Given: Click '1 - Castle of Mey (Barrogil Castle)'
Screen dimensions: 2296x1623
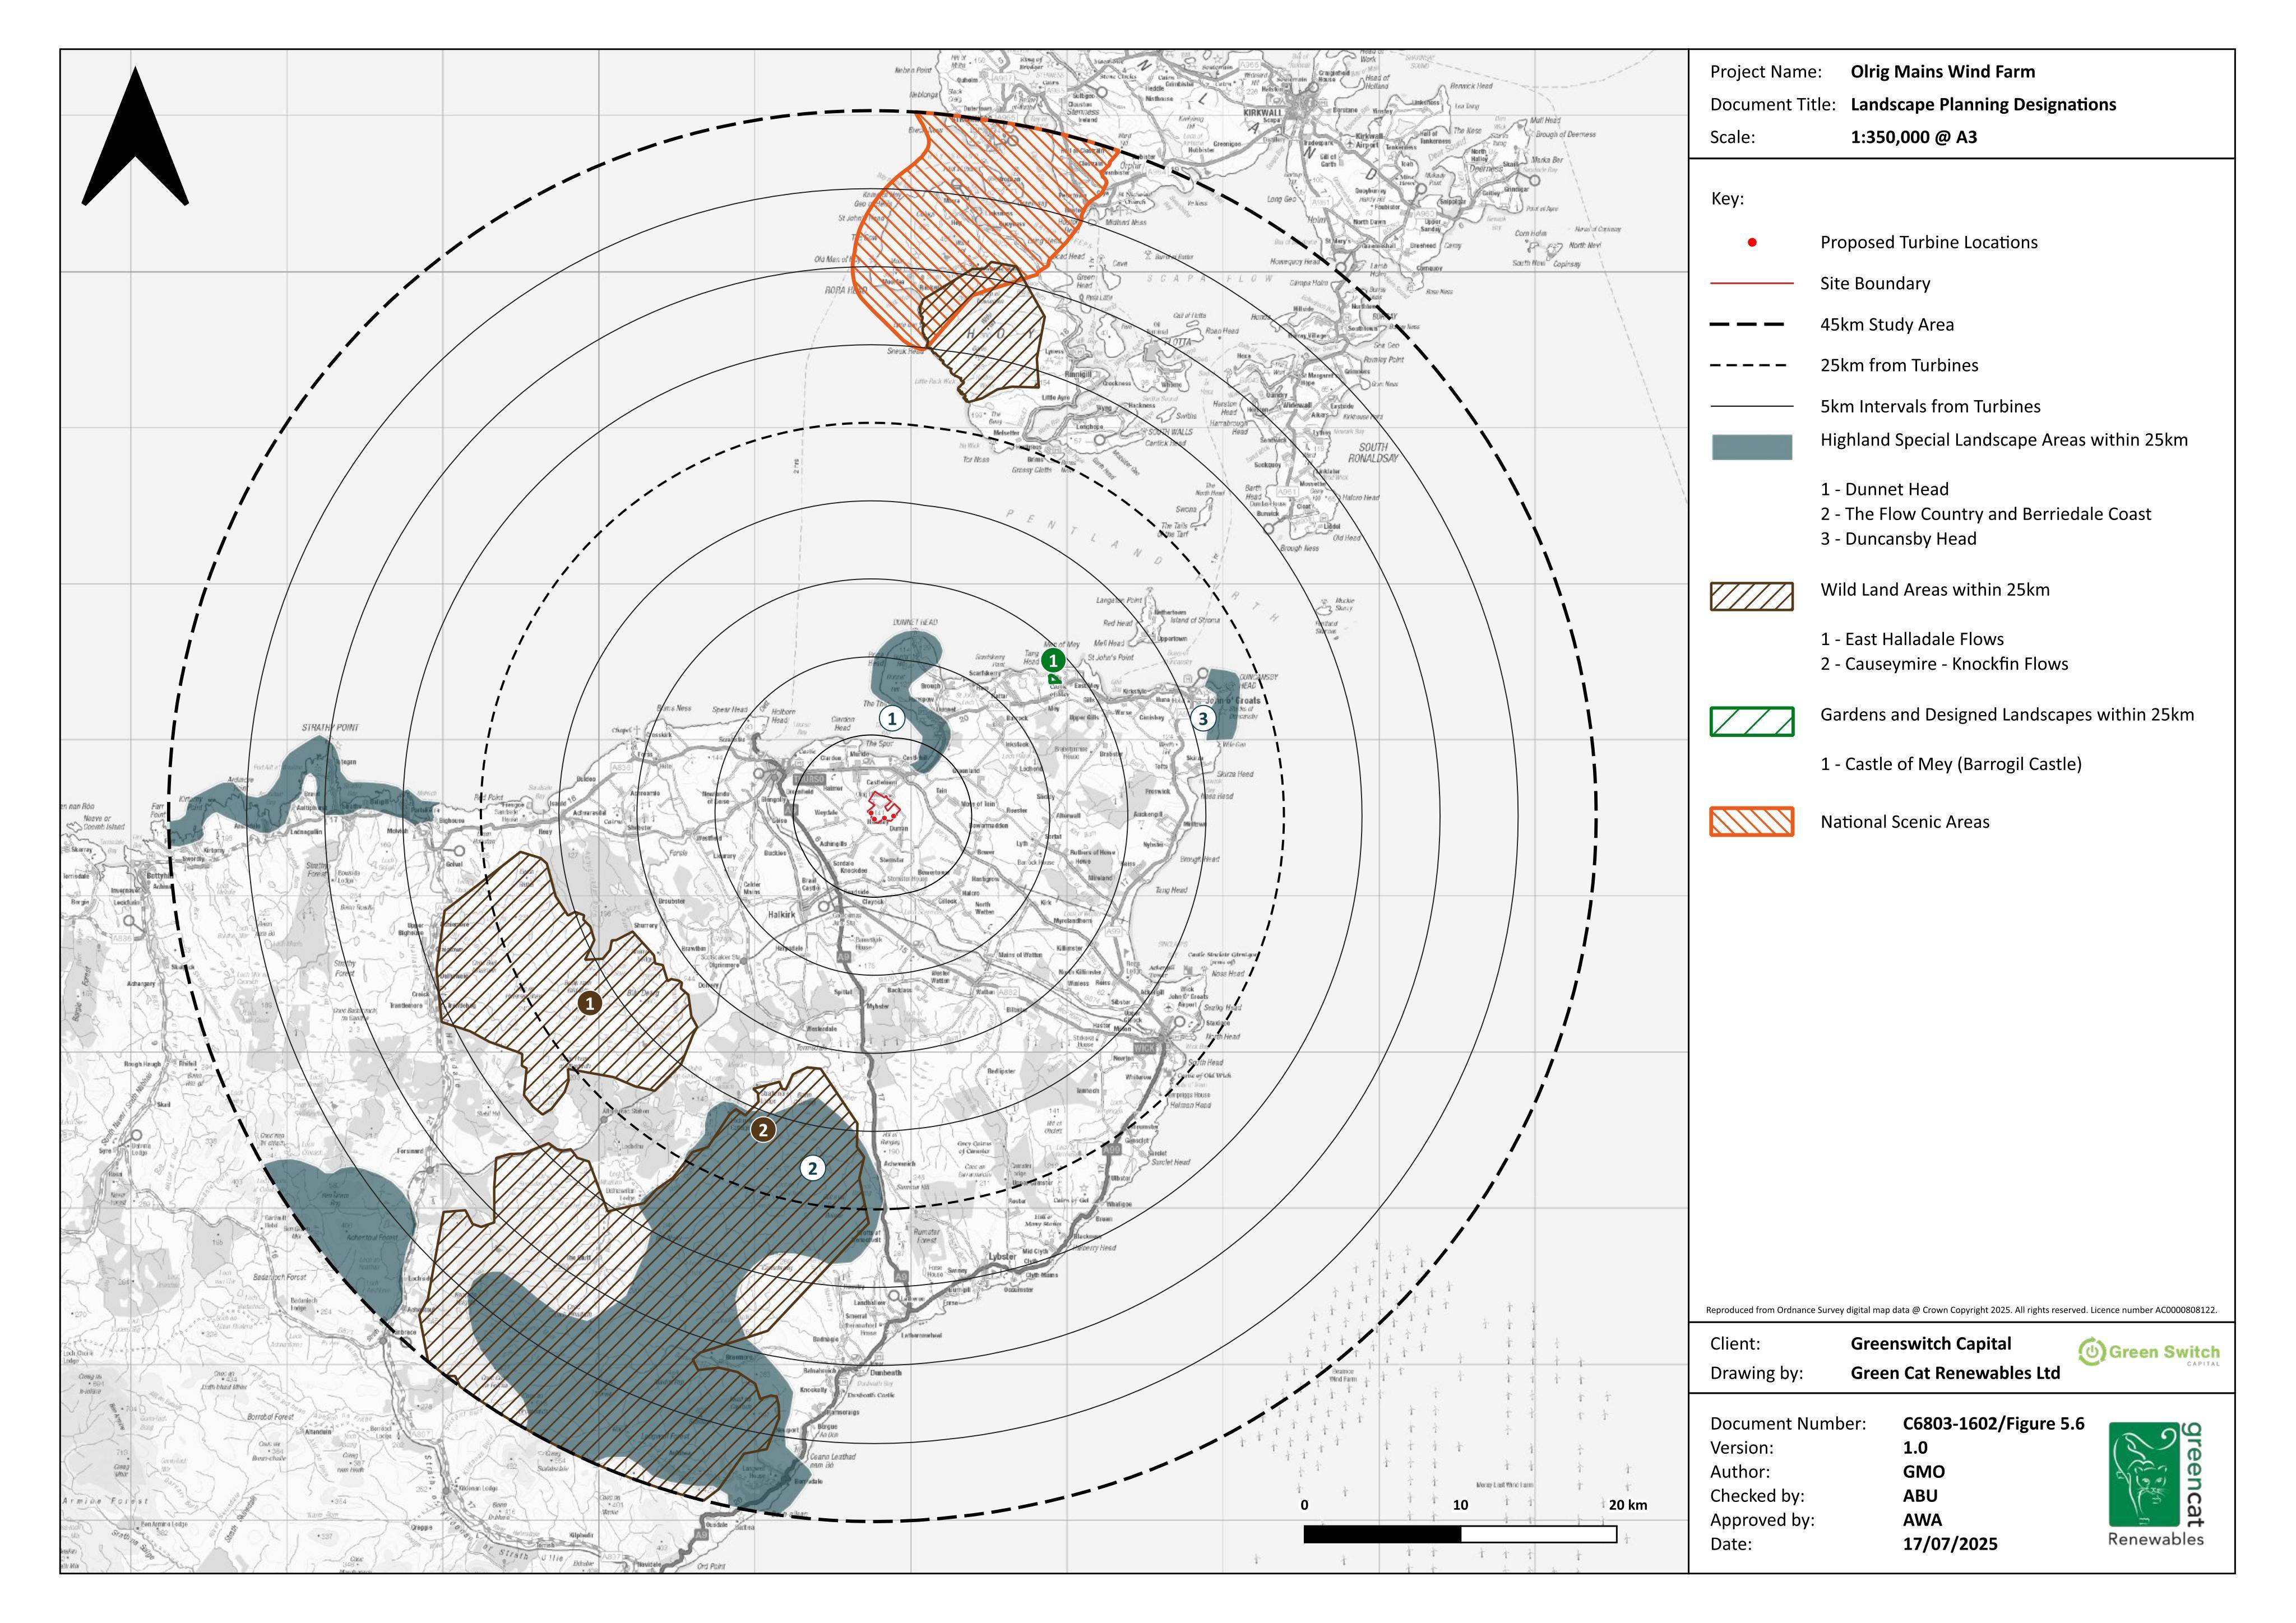Looking at the screenshot, I should pyautogui.click(x=1951, y=764).
